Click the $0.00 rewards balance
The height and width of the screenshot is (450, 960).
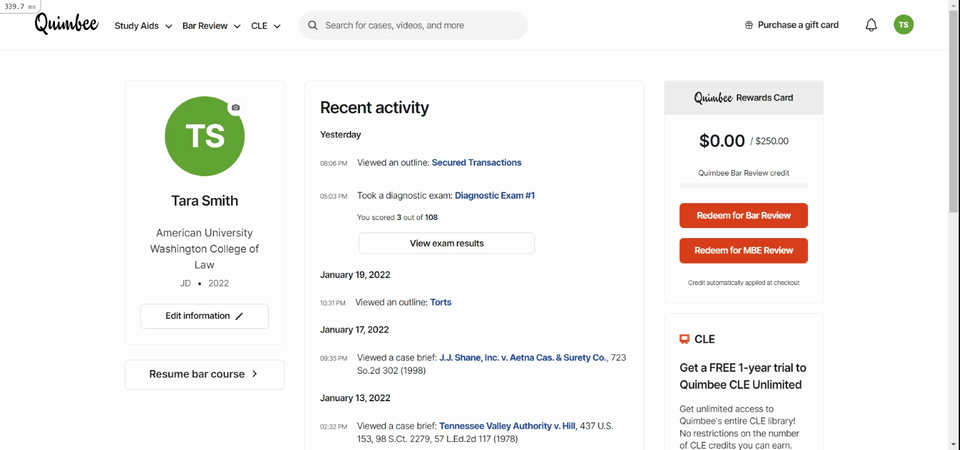tap(722, 141)
